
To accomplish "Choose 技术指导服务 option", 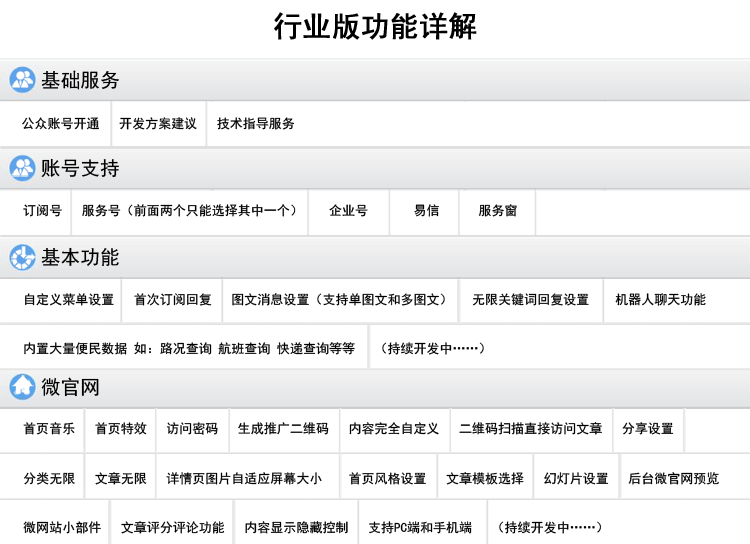I will [x=256, y=124].
